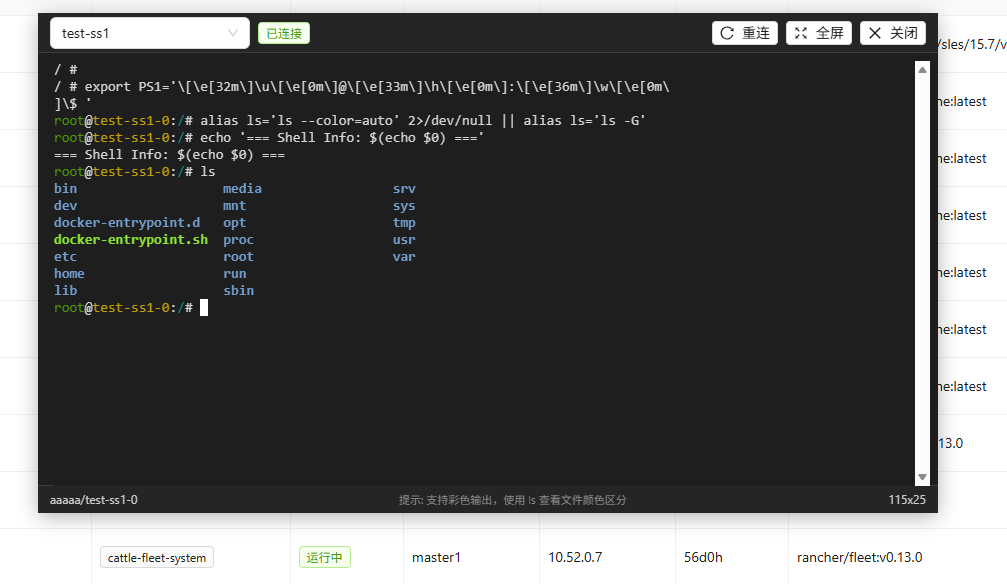The width and height of the screenshot is (1007, 584).
Task: Click the 56d0h age cell
Action: pyautogui.click(x=704, y=557)
